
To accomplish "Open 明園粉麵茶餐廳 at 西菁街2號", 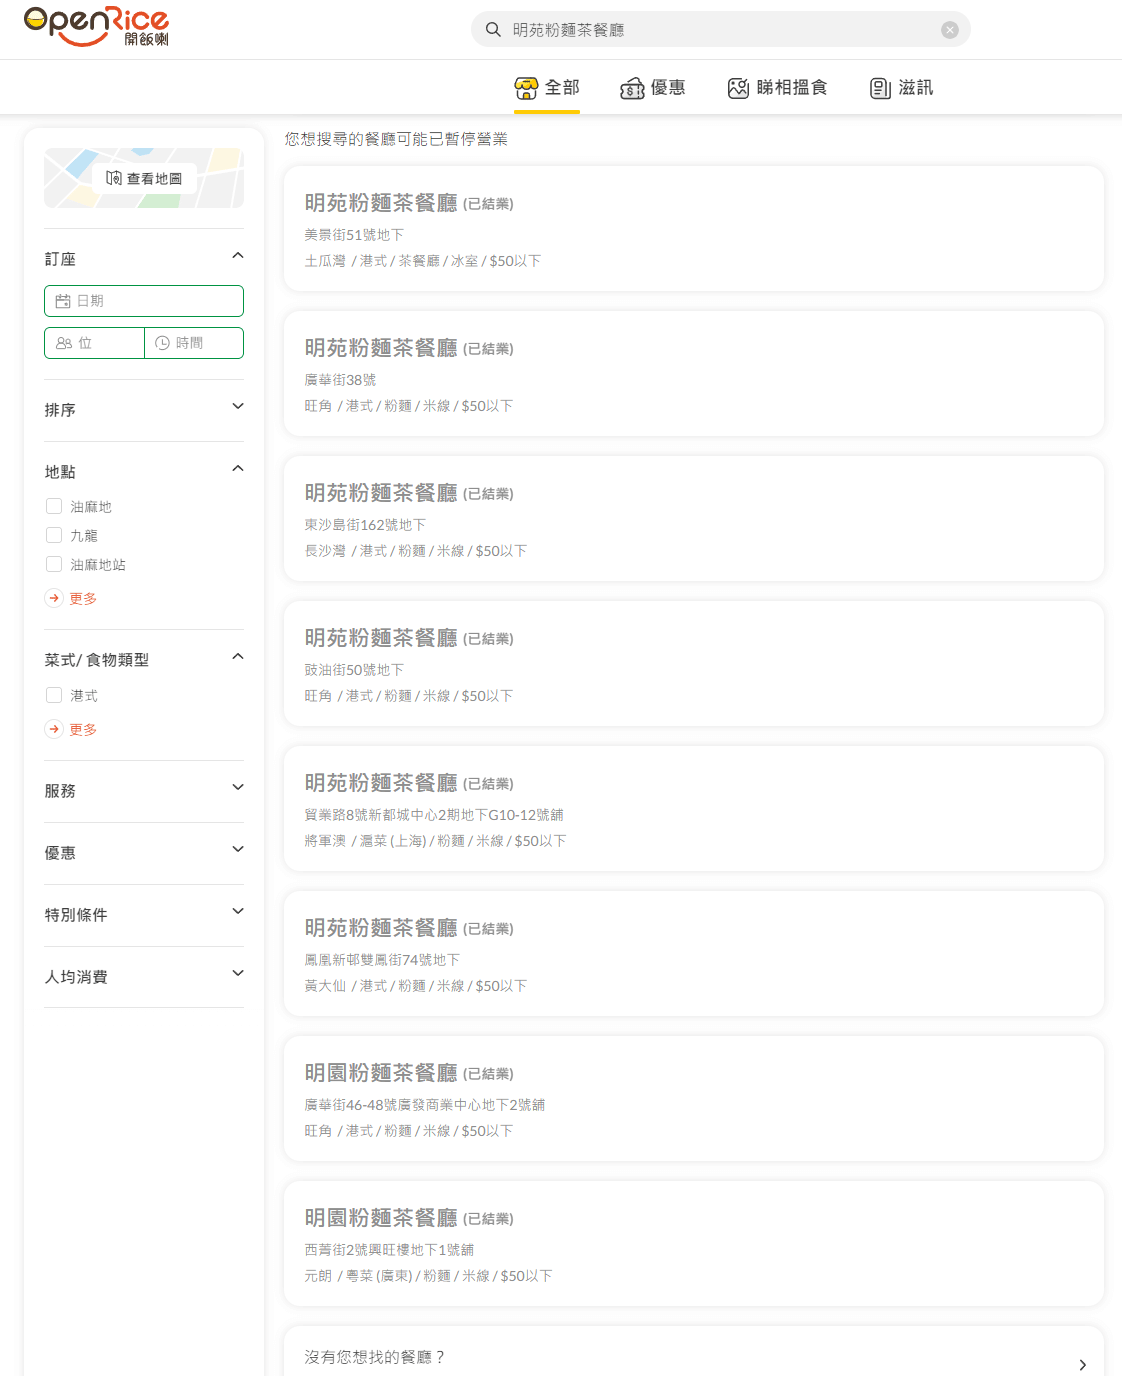I will (694, 1244).
